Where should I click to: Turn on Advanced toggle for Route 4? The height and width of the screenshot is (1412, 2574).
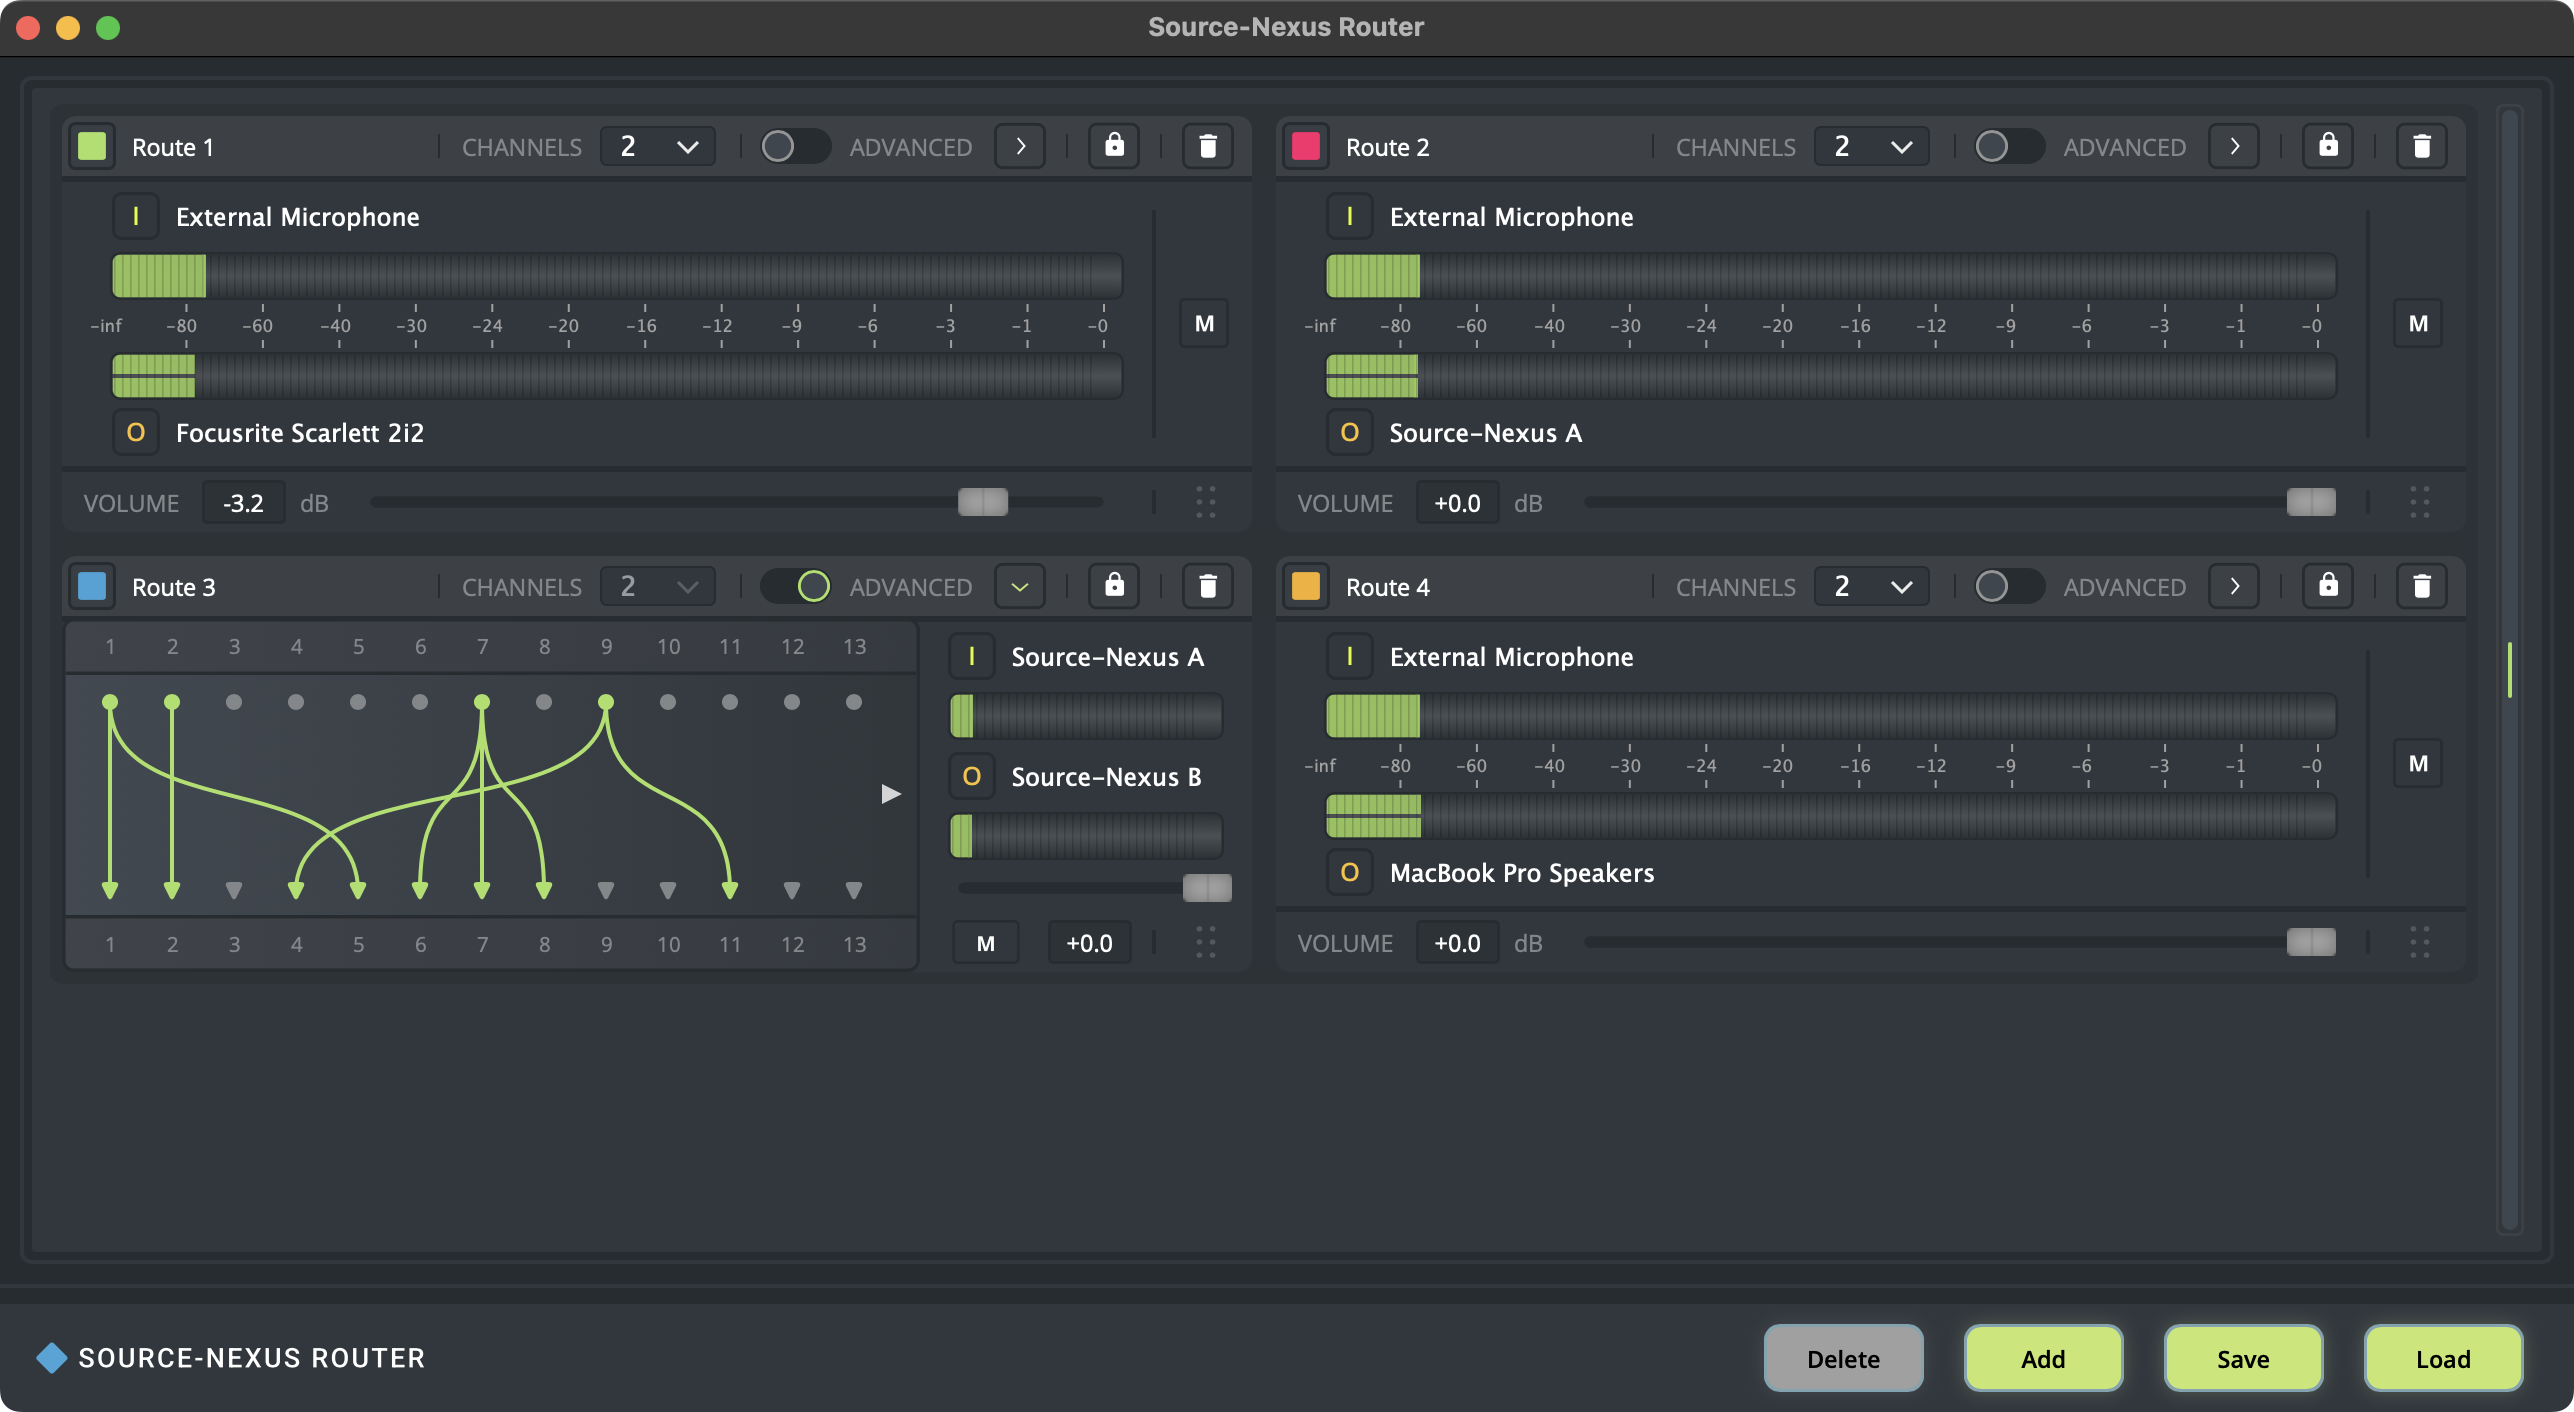tap(2007, 586)
